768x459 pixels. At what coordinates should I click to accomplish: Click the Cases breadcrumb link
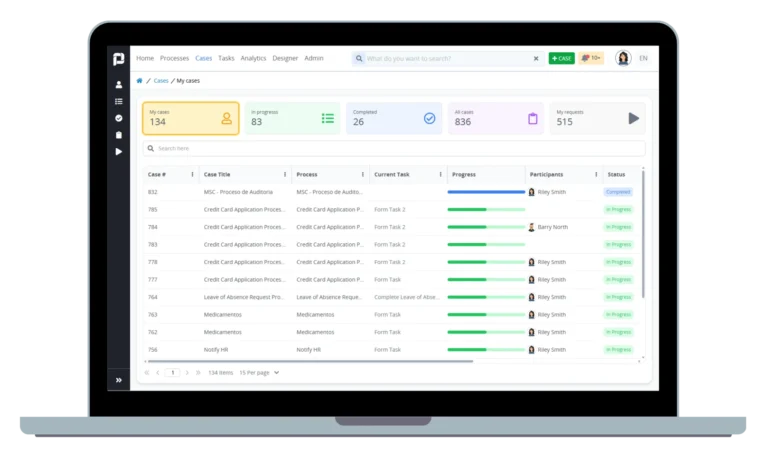161,80
